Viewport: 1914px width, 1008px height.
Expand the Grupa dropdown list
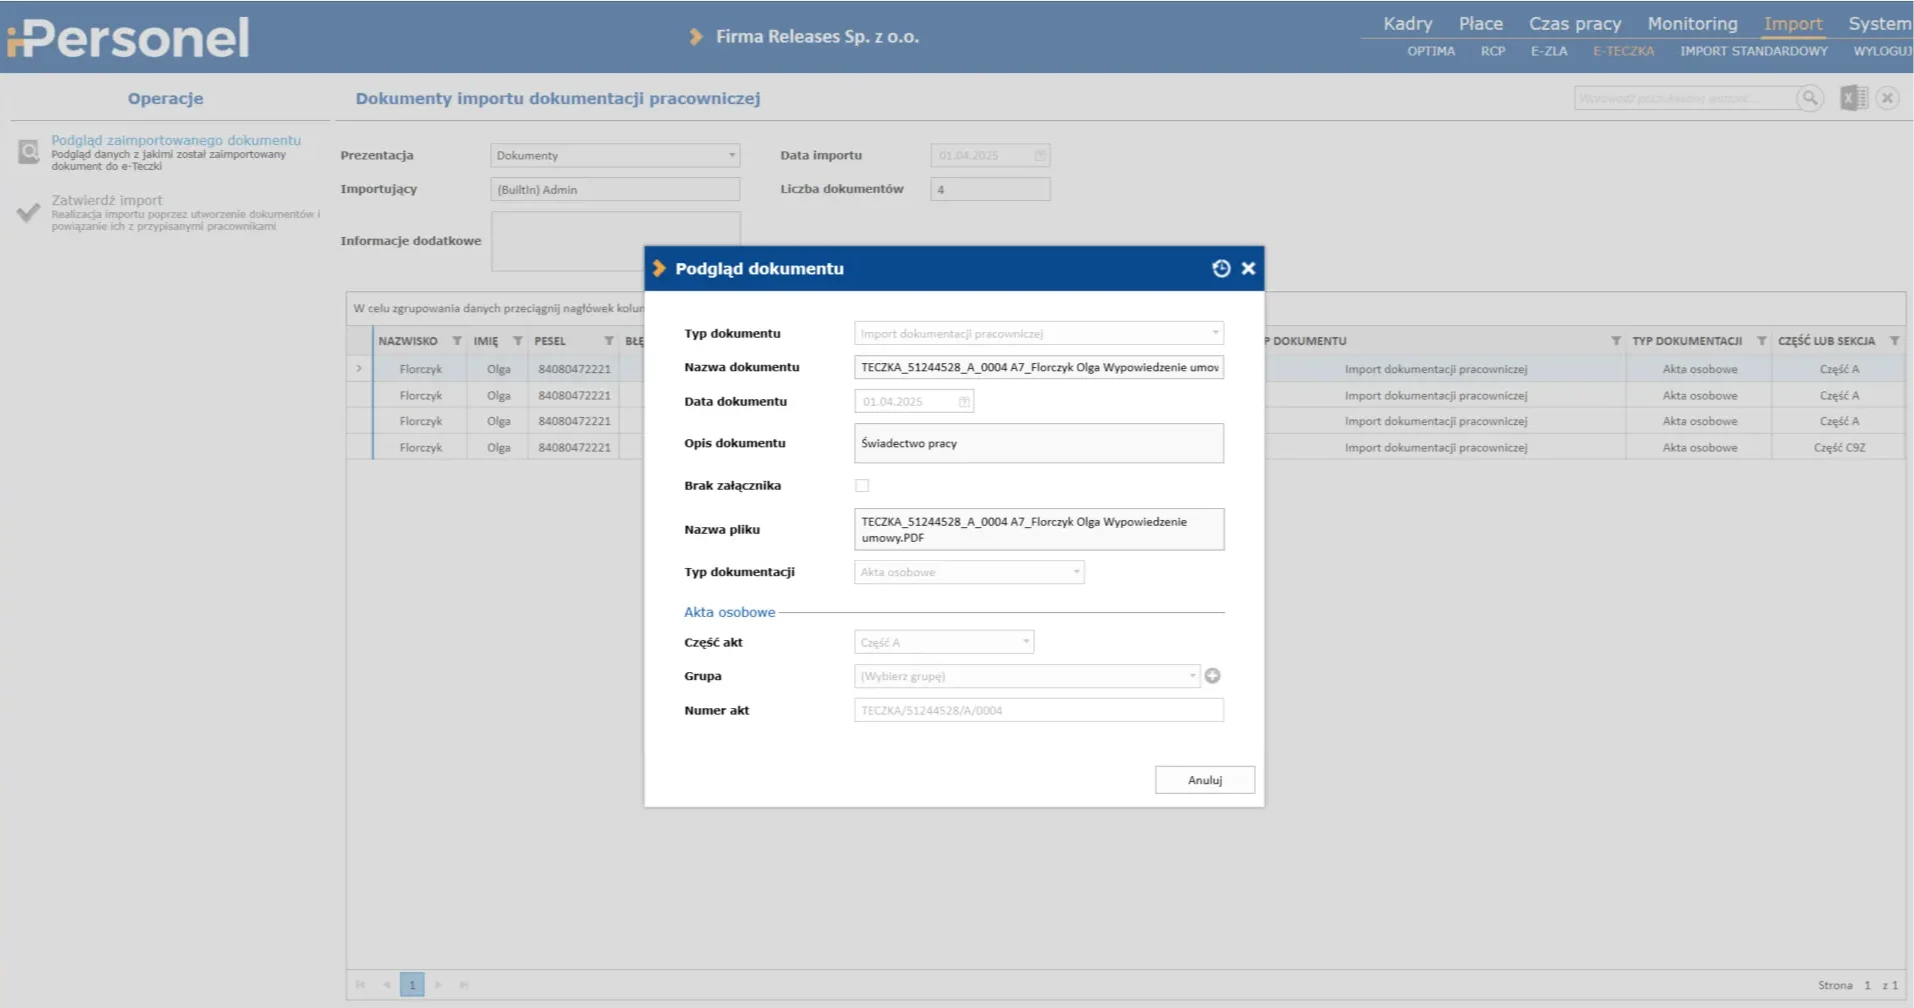(1192, 676)
